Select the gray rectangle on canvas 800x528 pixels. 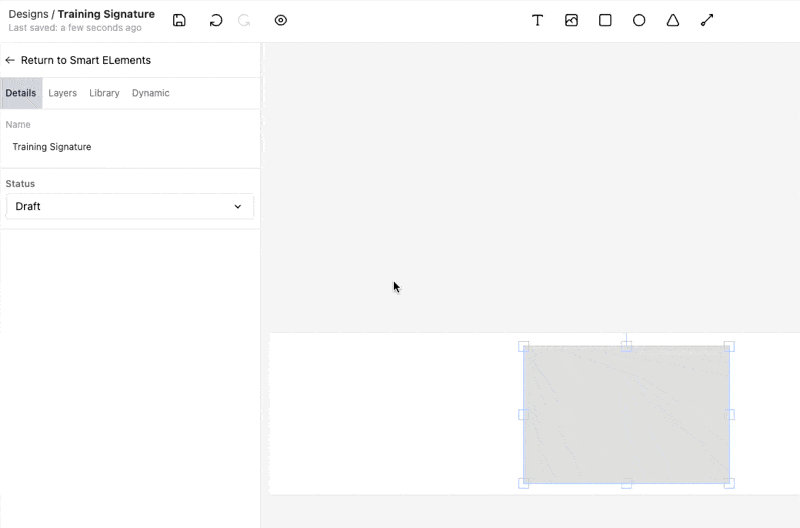[627, 415]
